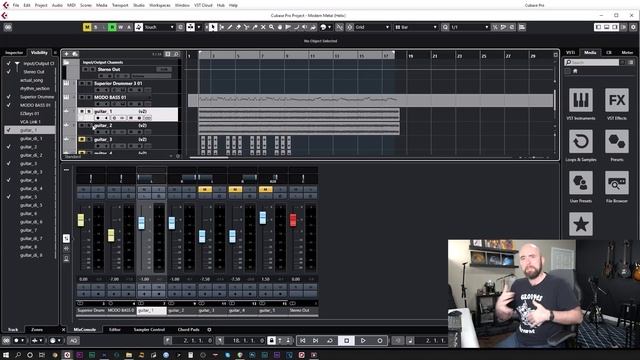
Task: Select the Range Selection tool
Action: pos(222,27)
